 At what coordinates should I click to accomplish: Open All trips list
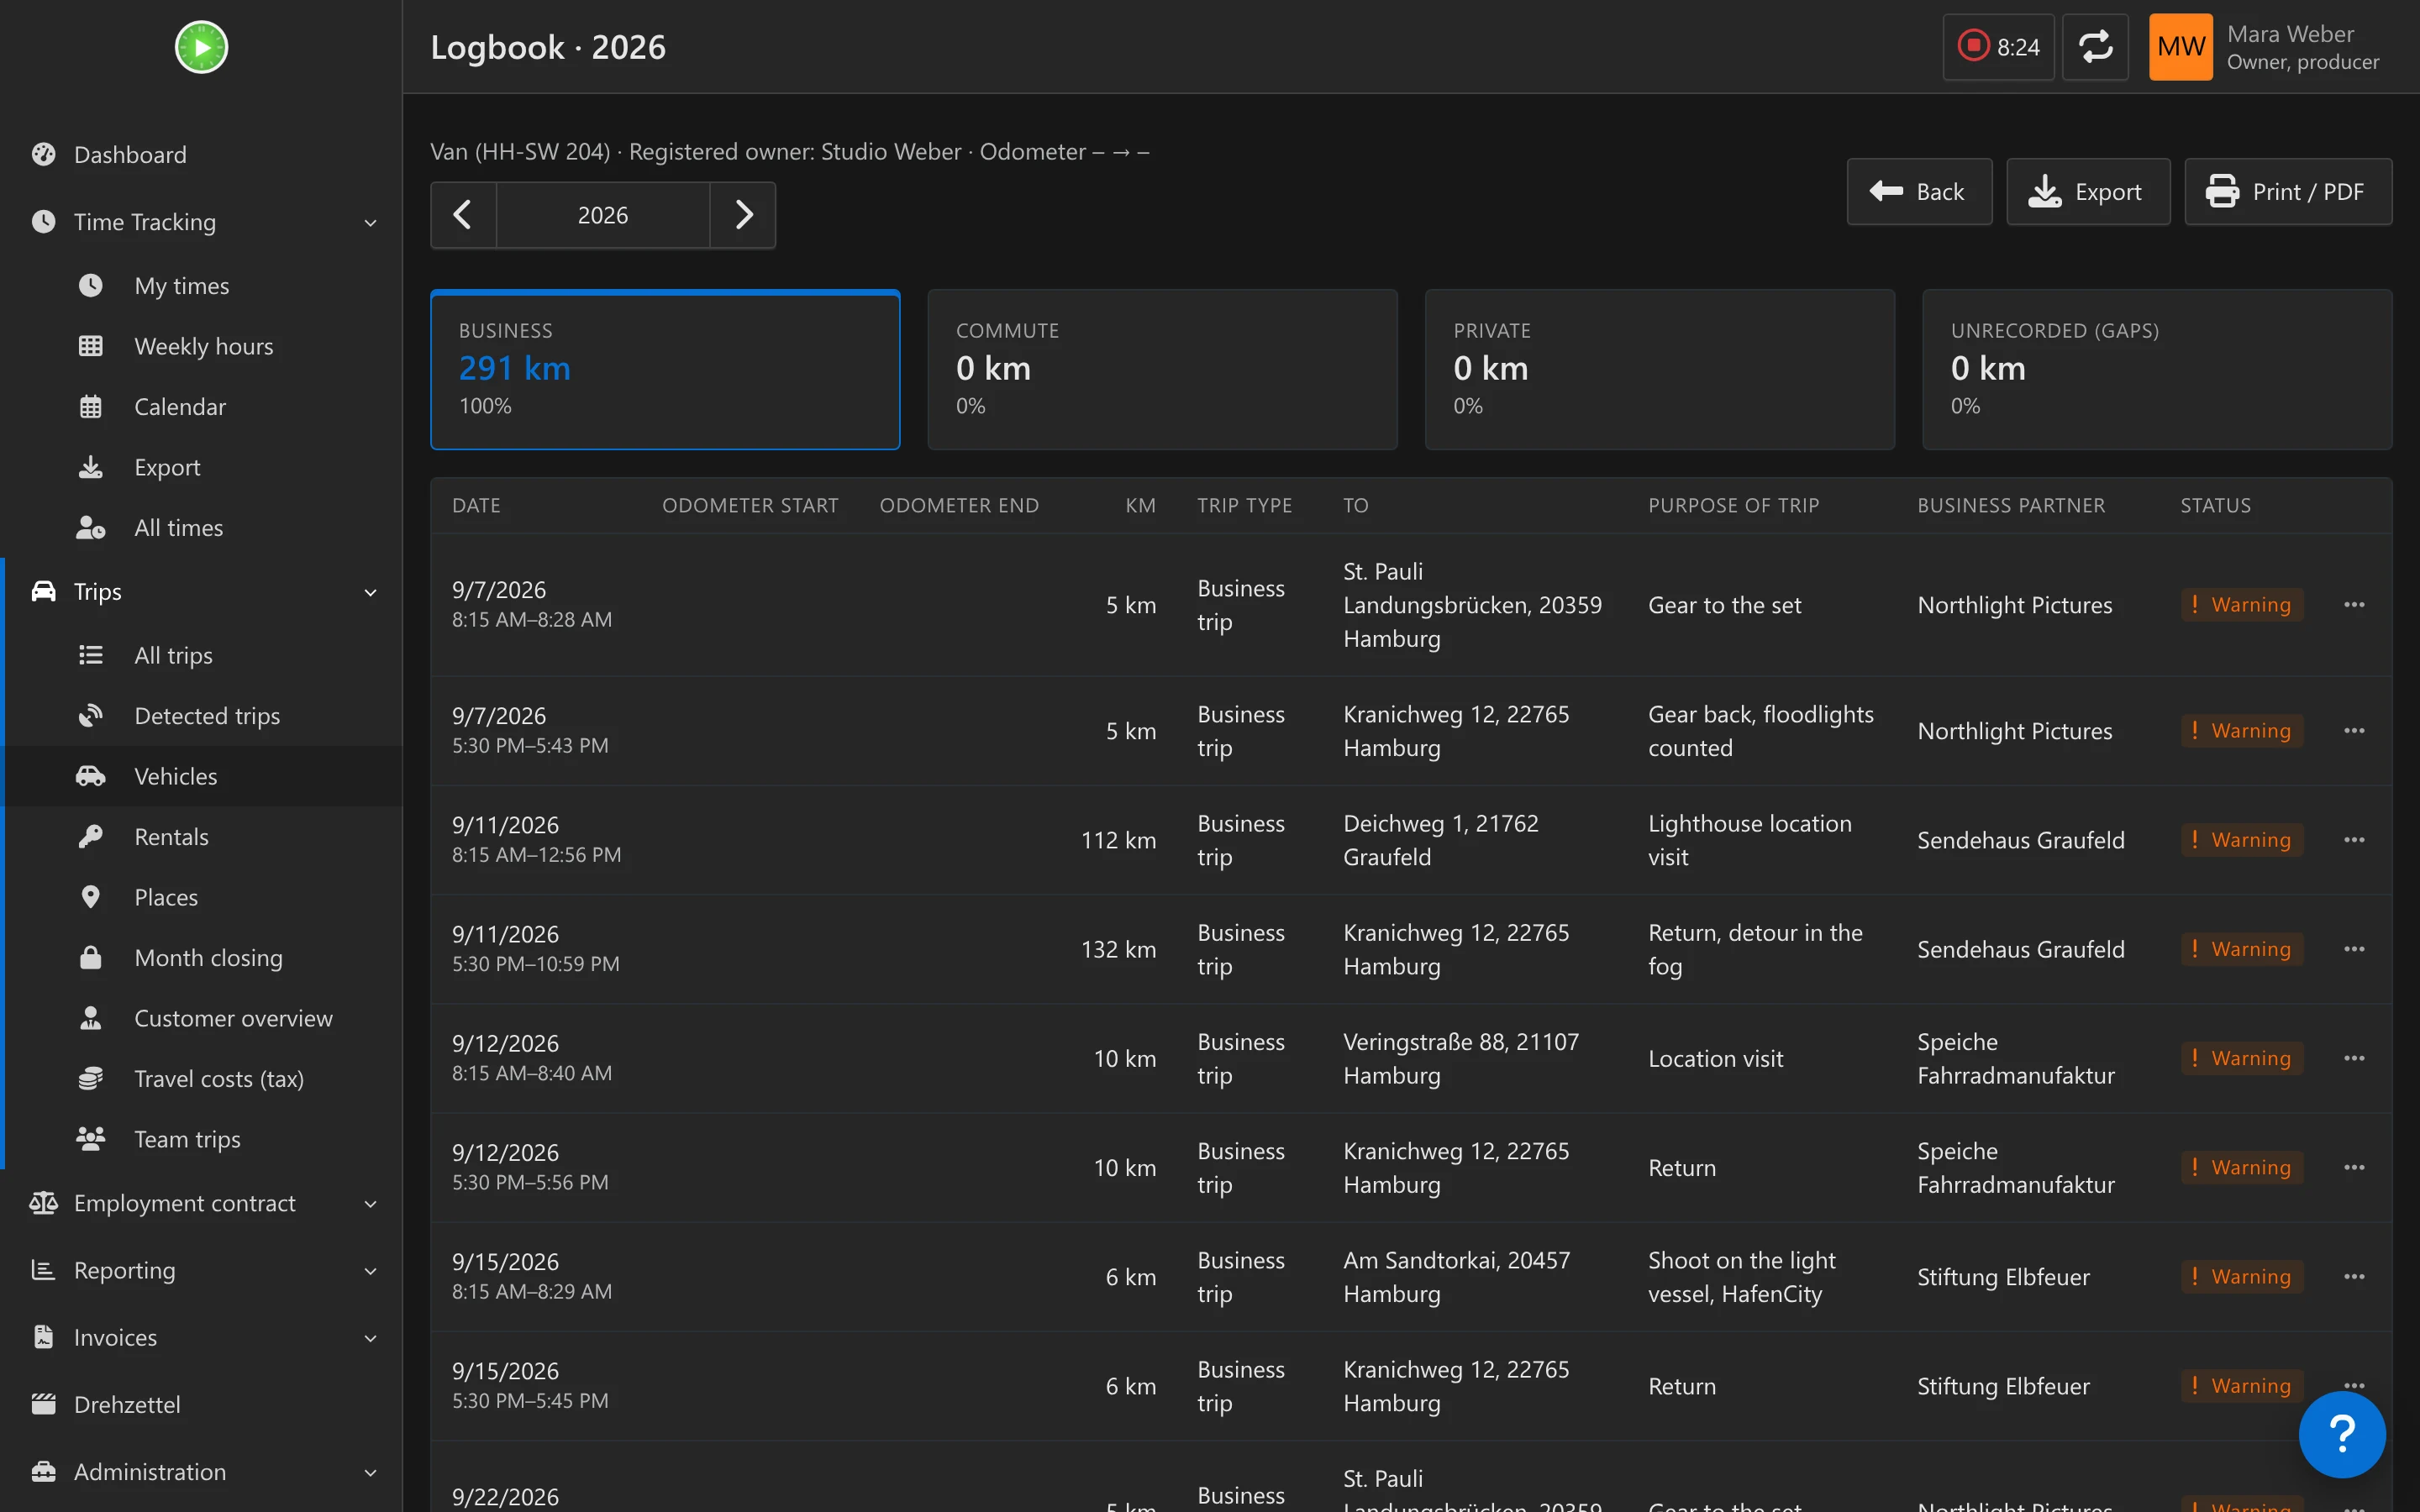pyautogui.click(x=201, y=655)
